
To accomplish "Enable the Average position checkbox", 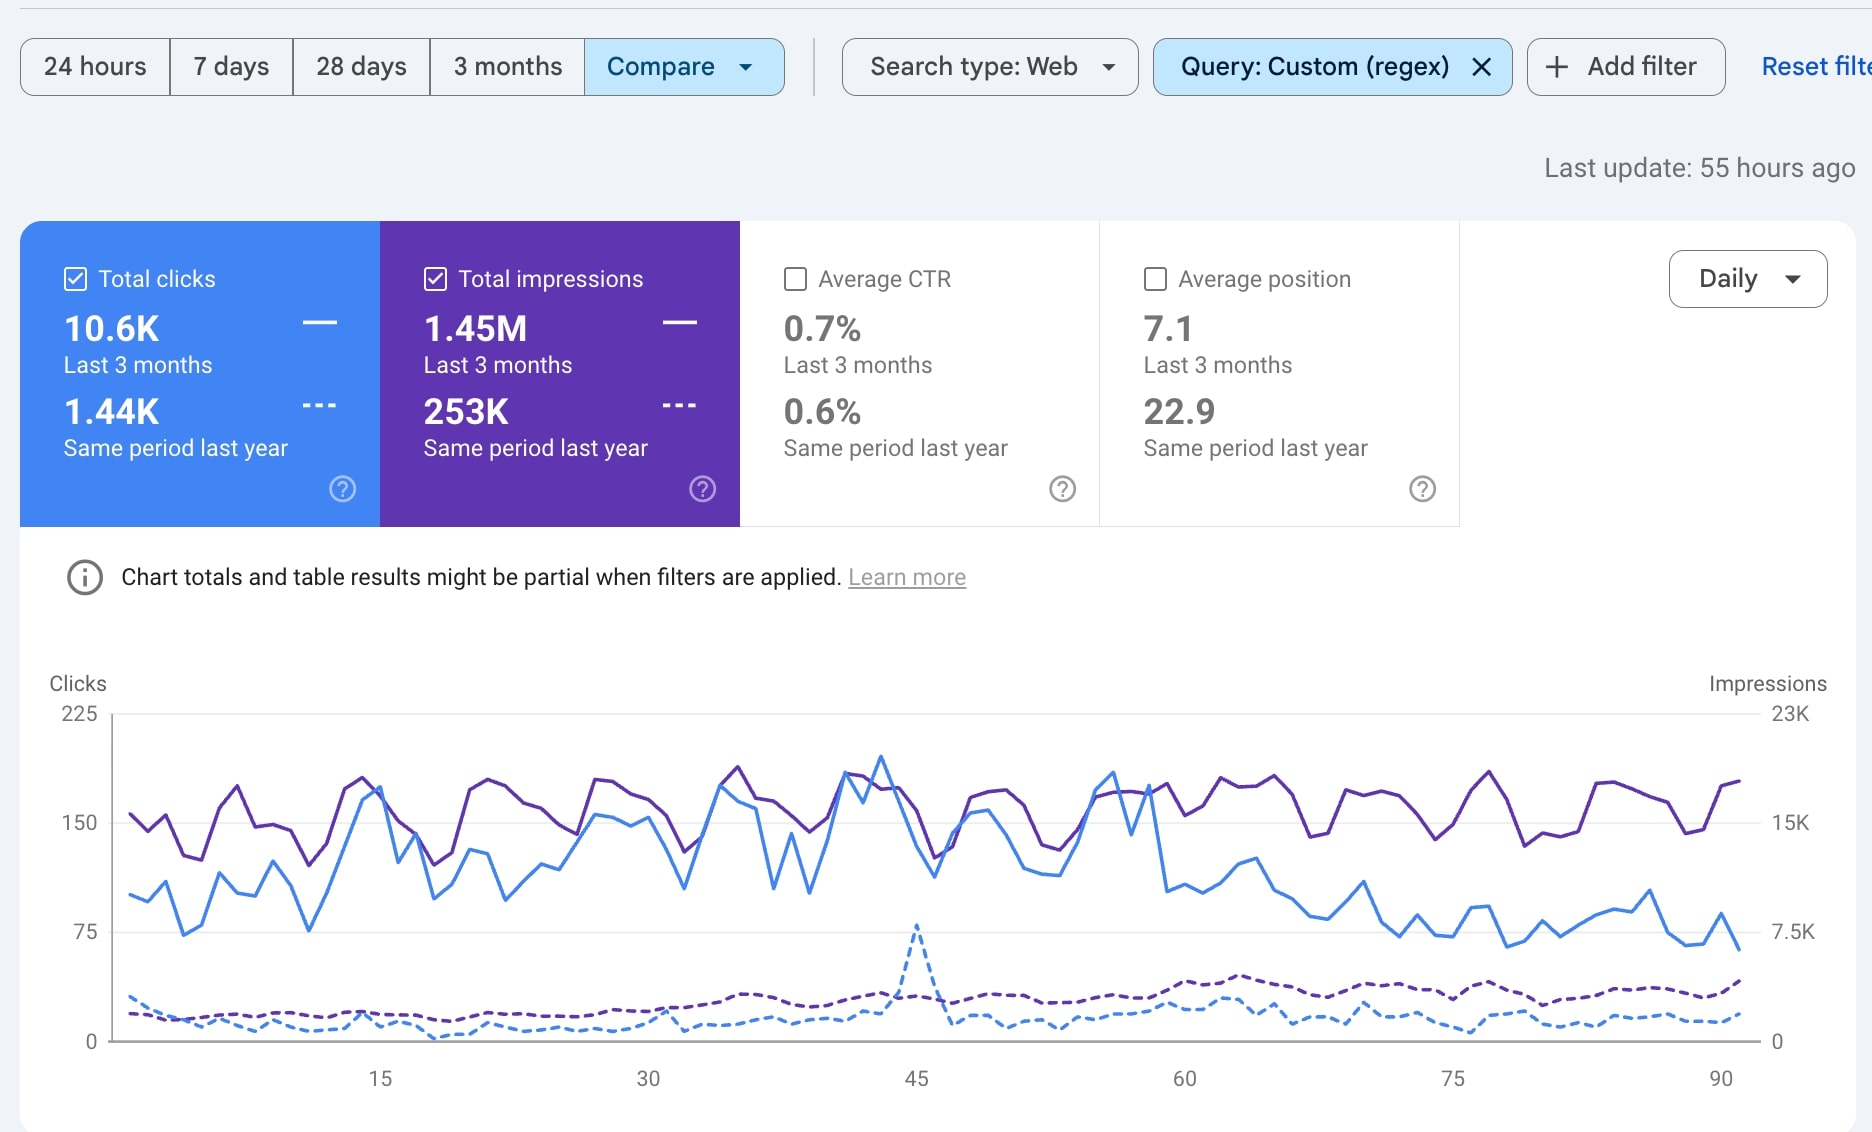I will pyautogui.click(x=1155, y=279).
